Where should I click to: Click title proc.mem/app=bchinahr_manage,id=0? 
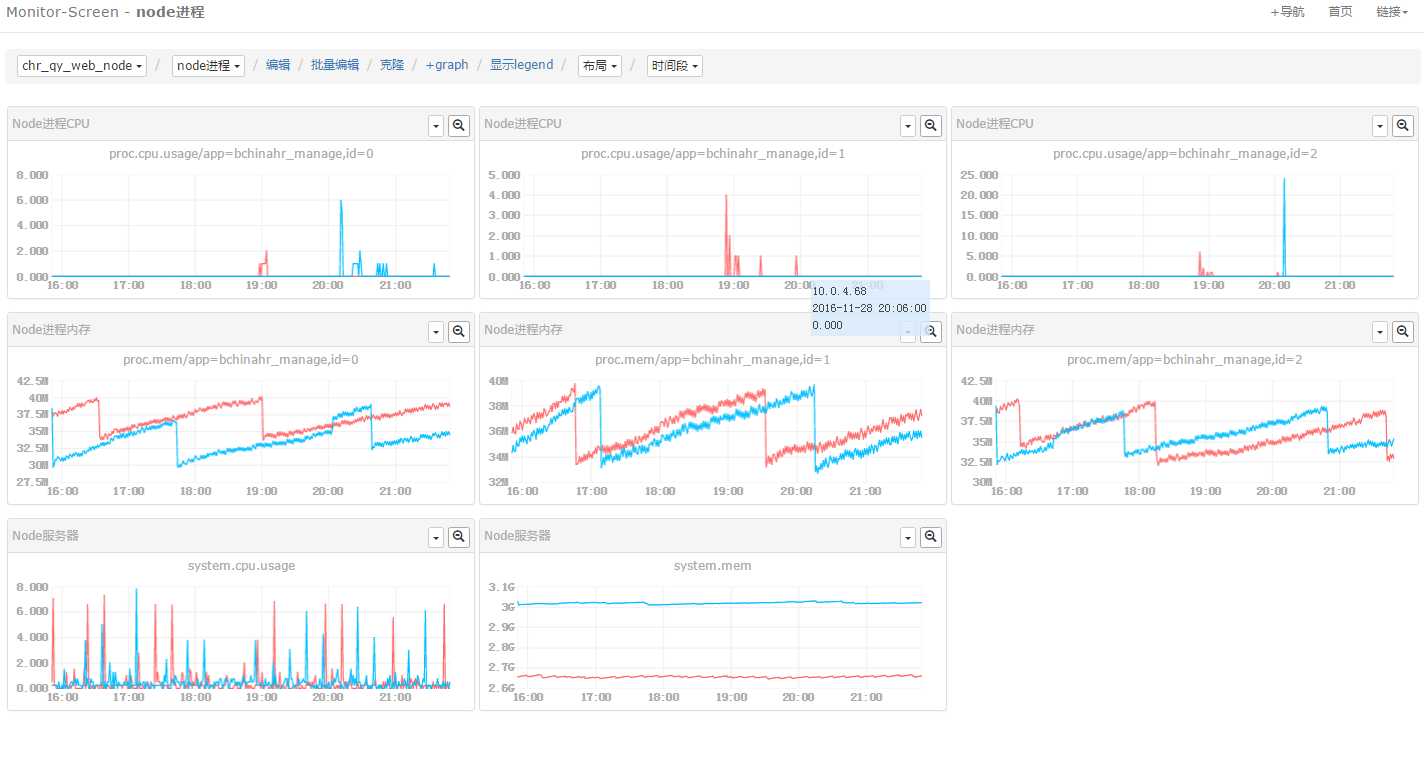[x=241, y=360]
